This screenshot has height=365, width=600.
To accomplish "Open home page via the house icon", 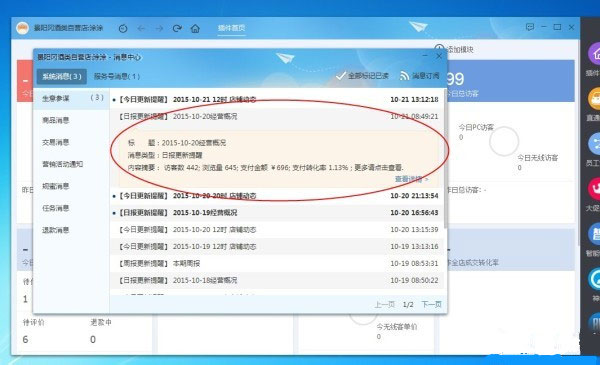I will (195, 28).
